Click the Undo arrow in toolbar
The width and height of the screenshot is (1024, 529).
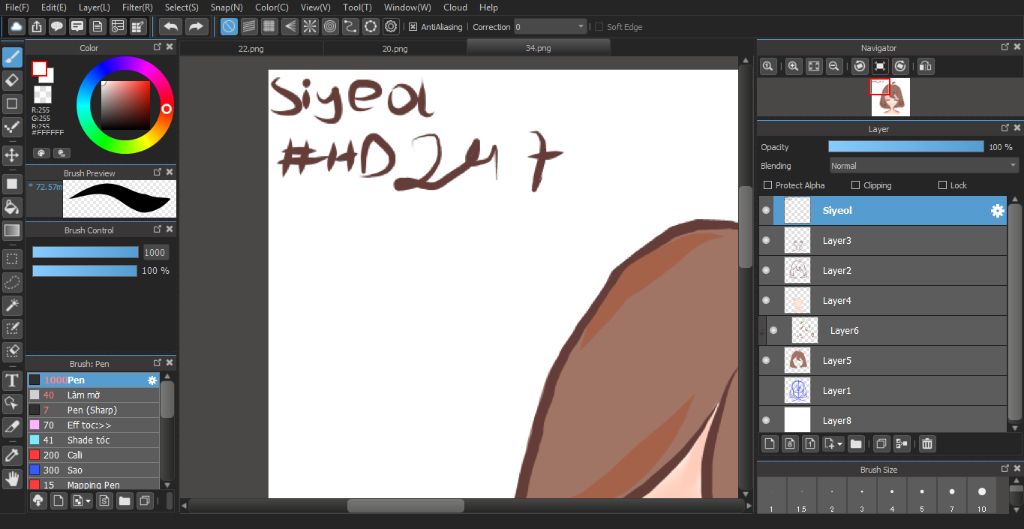[170, 27]
